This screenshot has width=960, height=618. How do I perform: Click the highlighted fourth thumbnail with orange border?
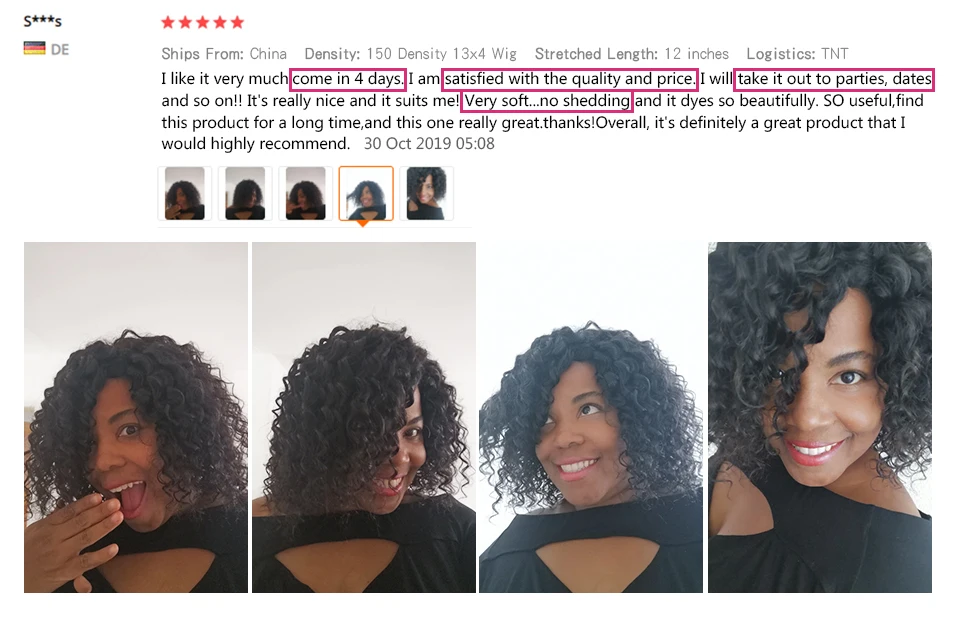(x=366, y=194)
